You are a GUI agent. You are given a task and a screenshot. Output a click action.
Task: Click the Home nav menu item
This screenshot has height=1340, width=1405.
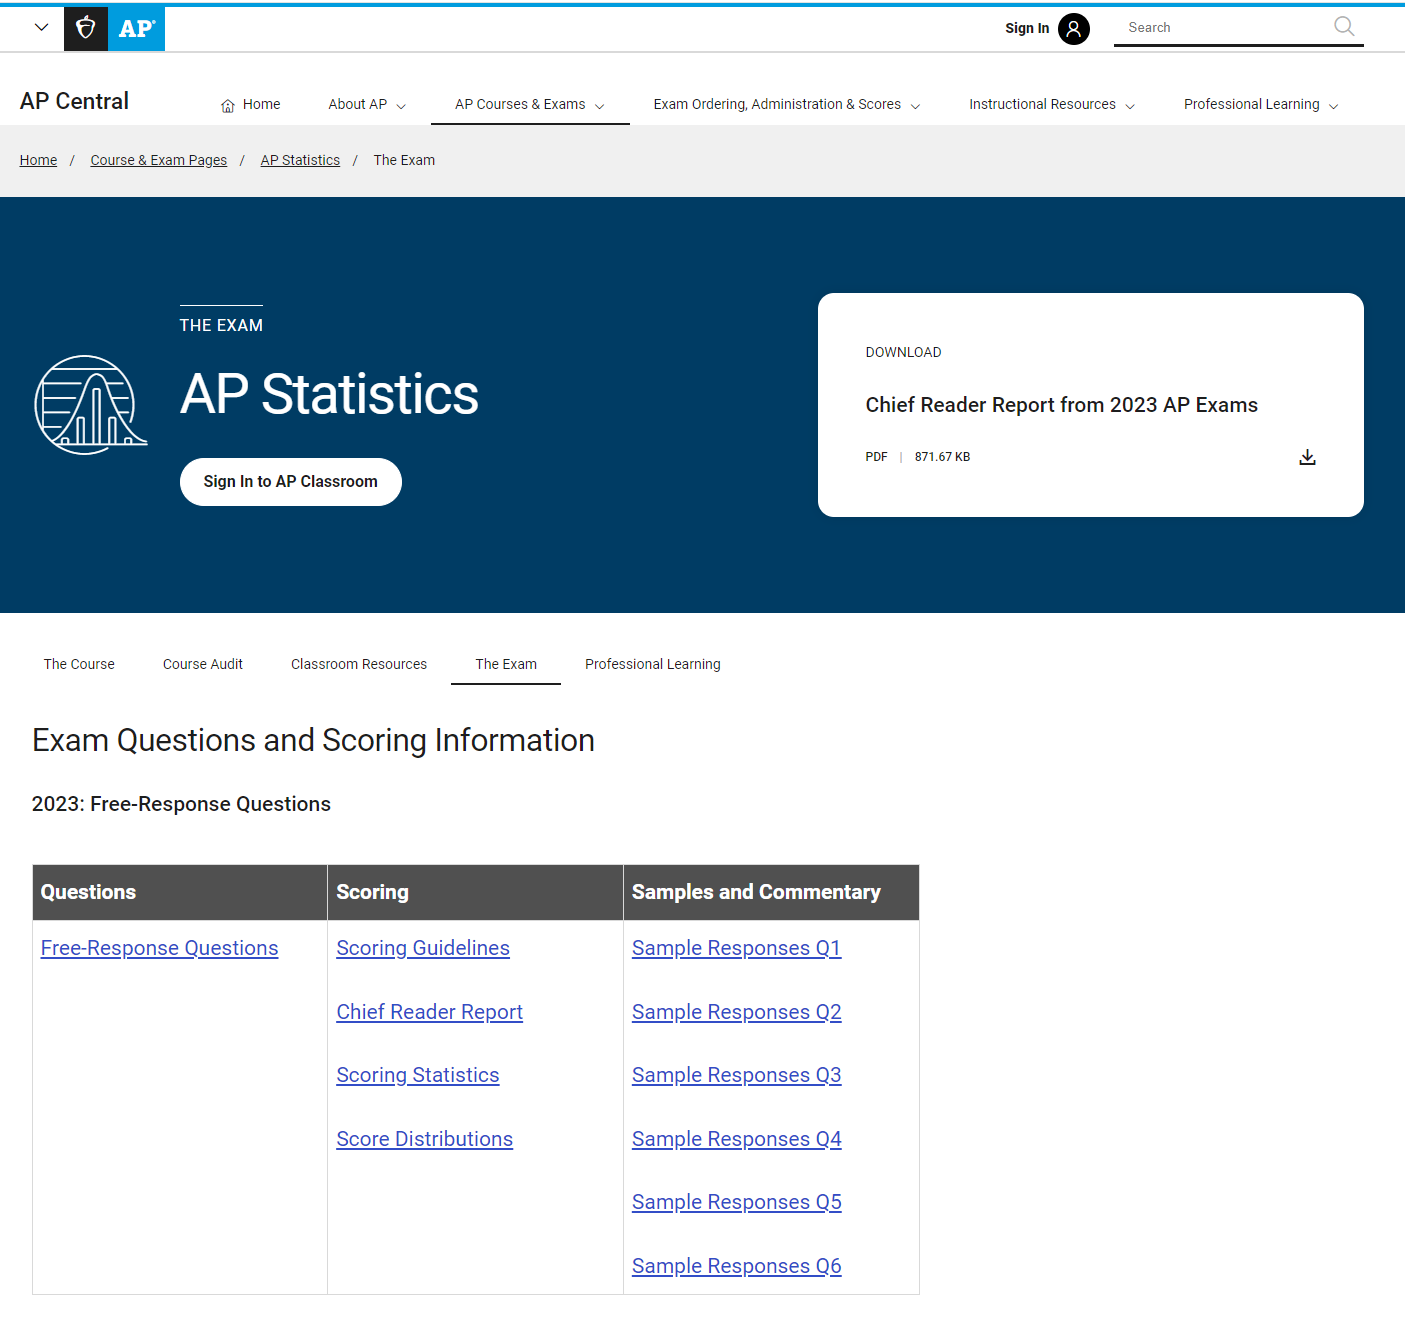click(x=251, y=104)
